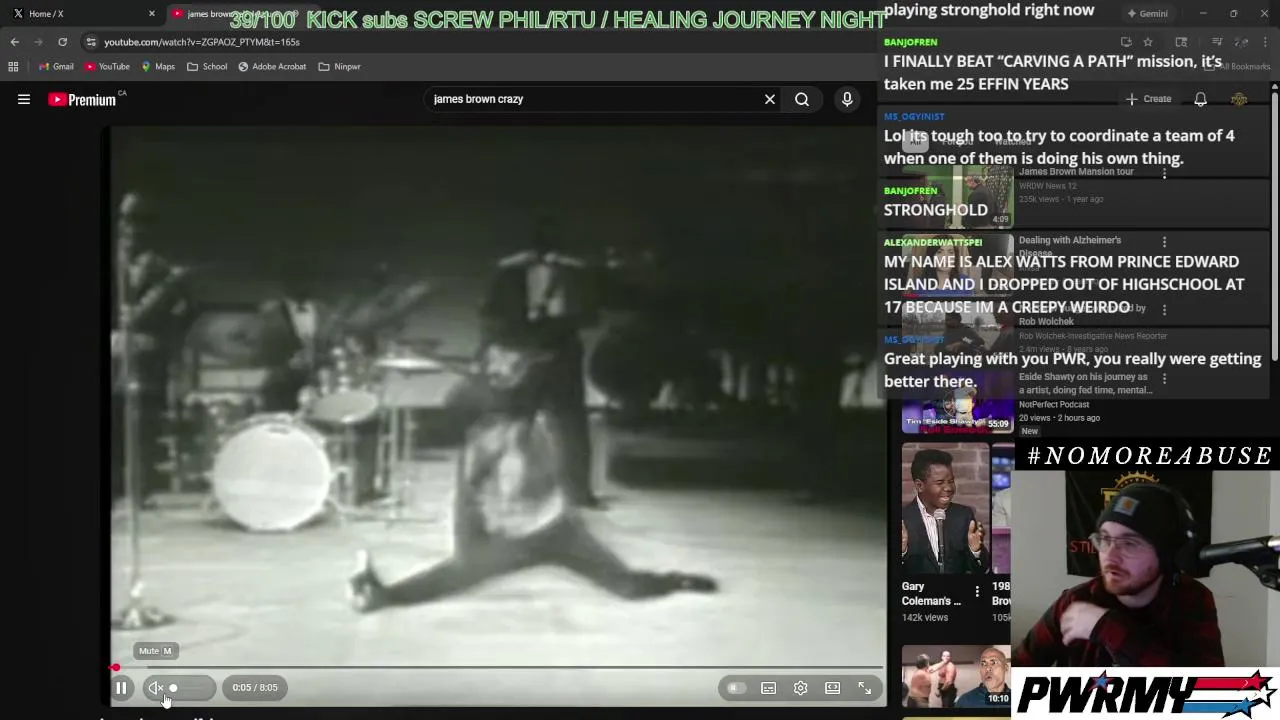The image size is (1280, 720).
Task: Search with voice microphone icon
Action: (x=847, y=99)
